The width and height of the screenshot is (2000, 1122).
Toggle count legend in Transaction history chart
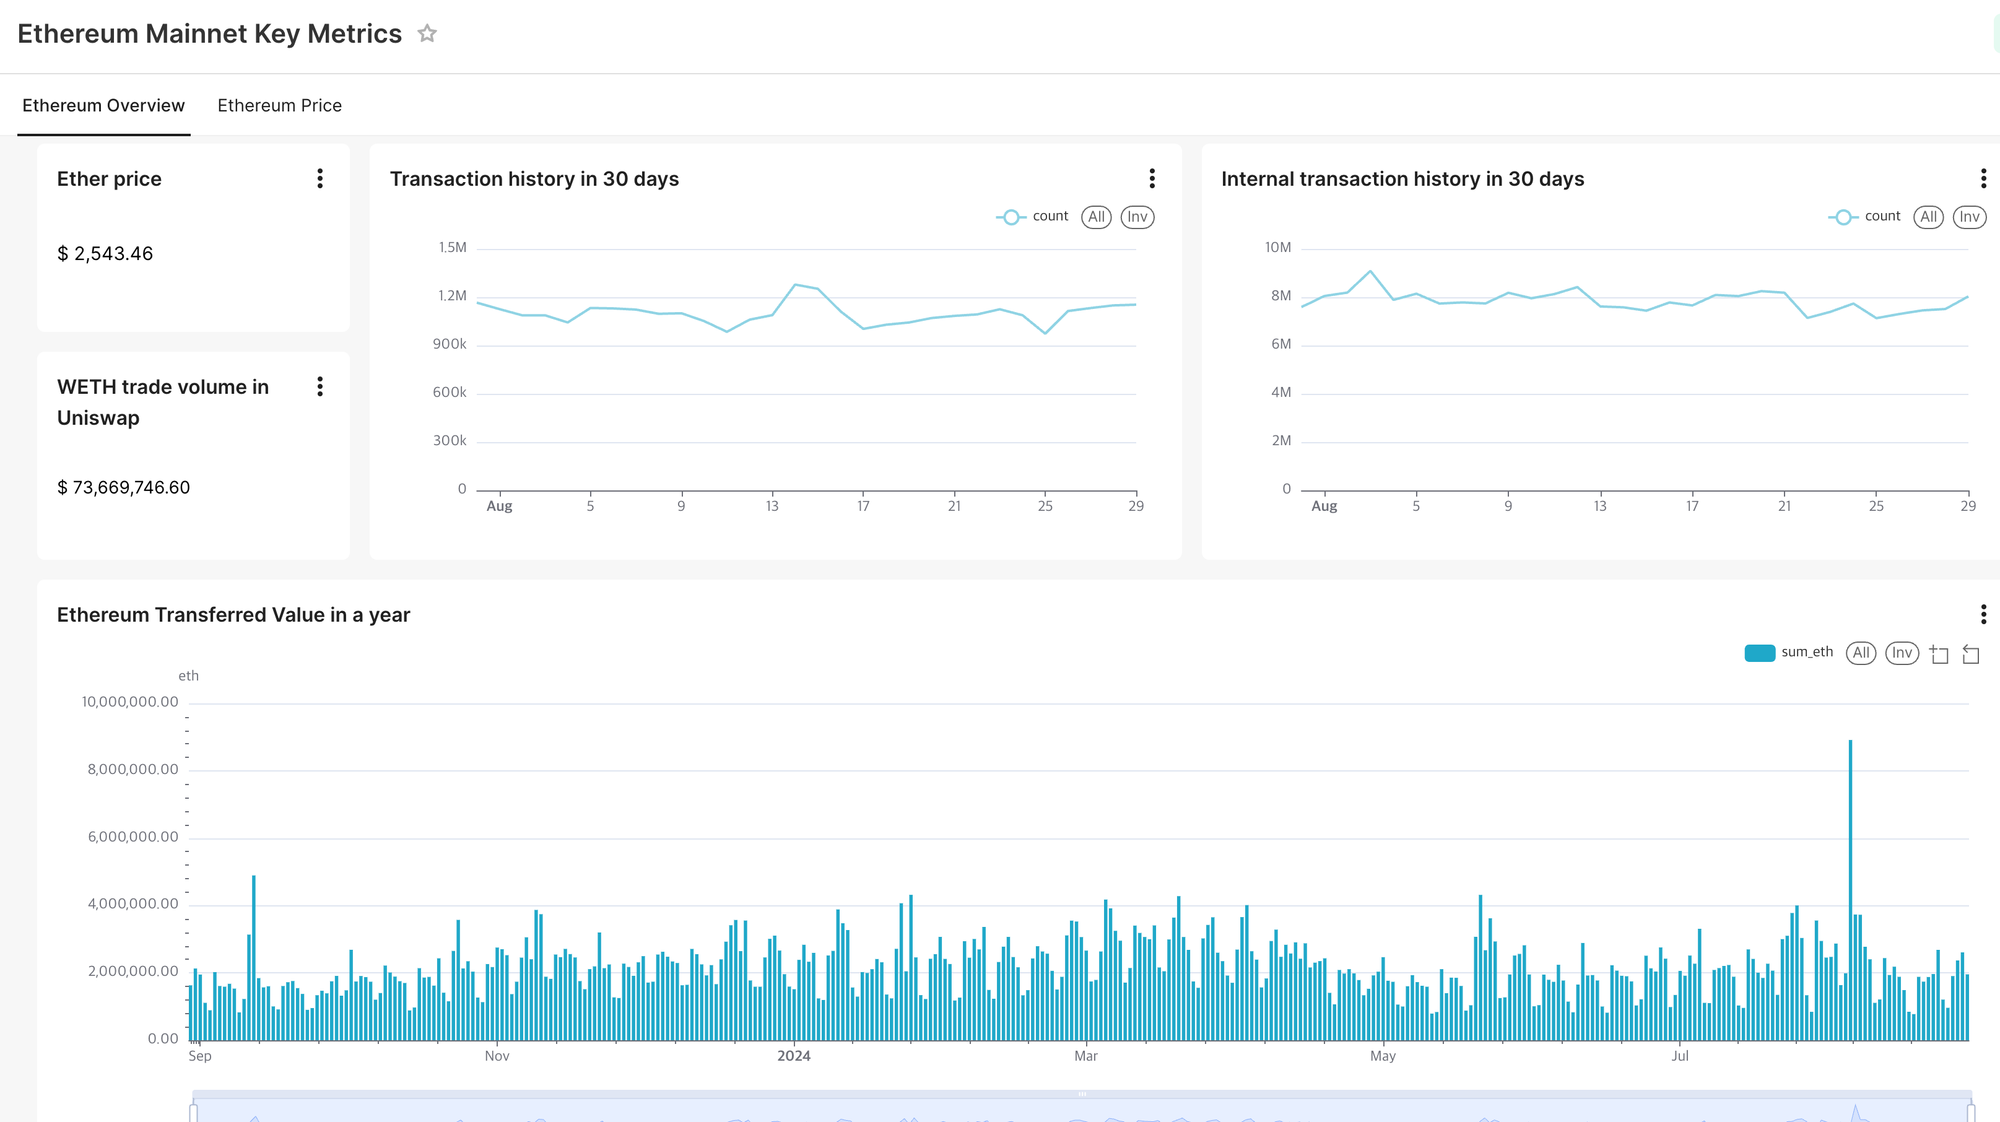1033,217
